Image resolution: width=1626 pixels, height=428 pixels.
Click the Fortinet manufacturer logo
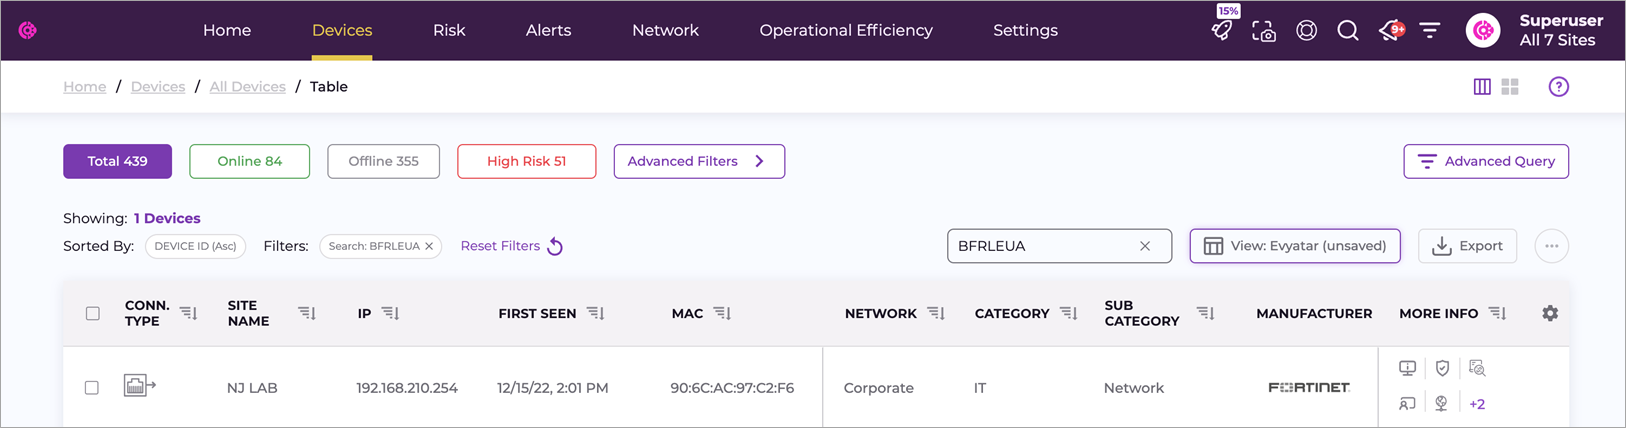[x=1309, y=388]
